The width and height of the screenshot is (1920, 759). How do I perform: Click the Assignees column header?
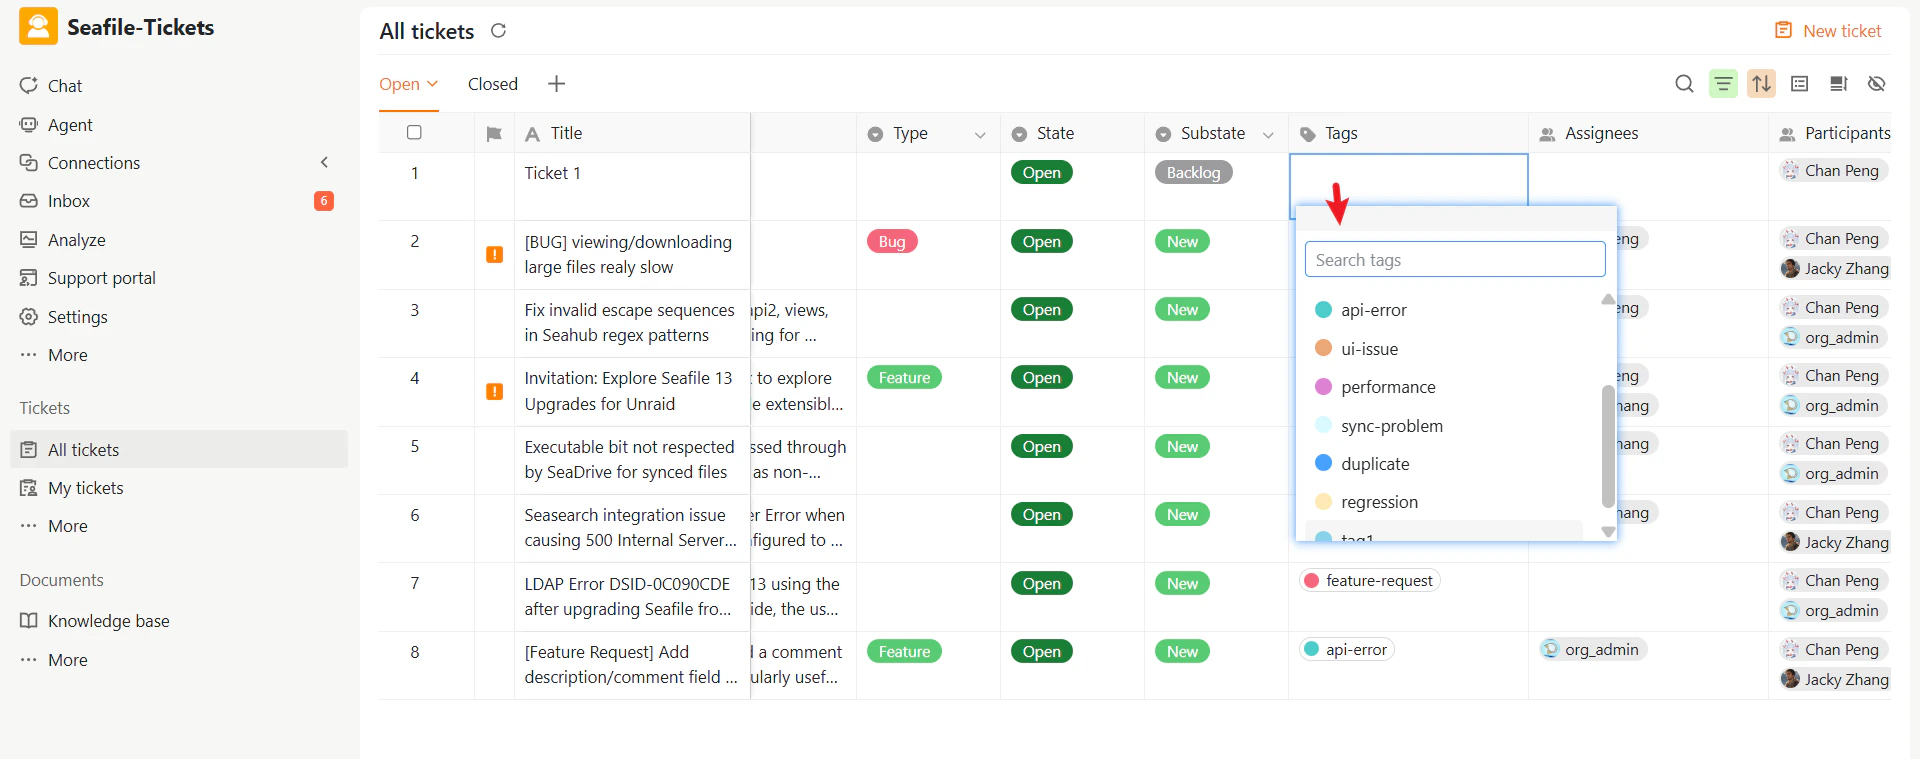pos(1648,133)
